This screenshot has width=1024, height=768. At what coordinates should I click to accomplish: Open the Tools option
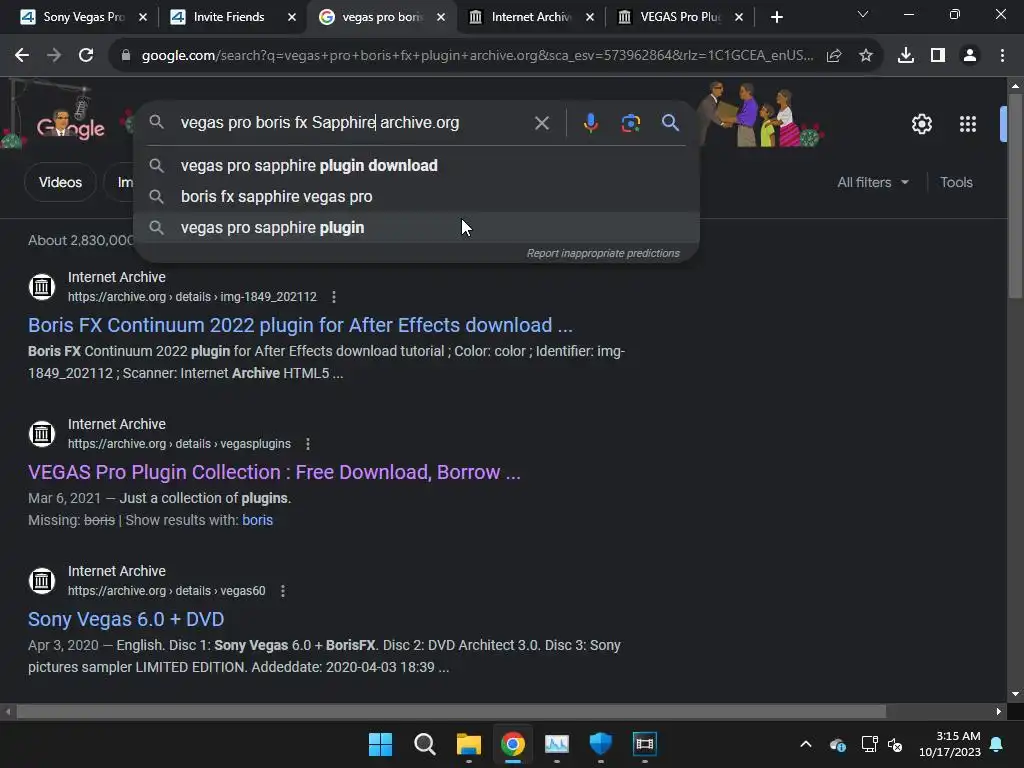coord(956,182)
